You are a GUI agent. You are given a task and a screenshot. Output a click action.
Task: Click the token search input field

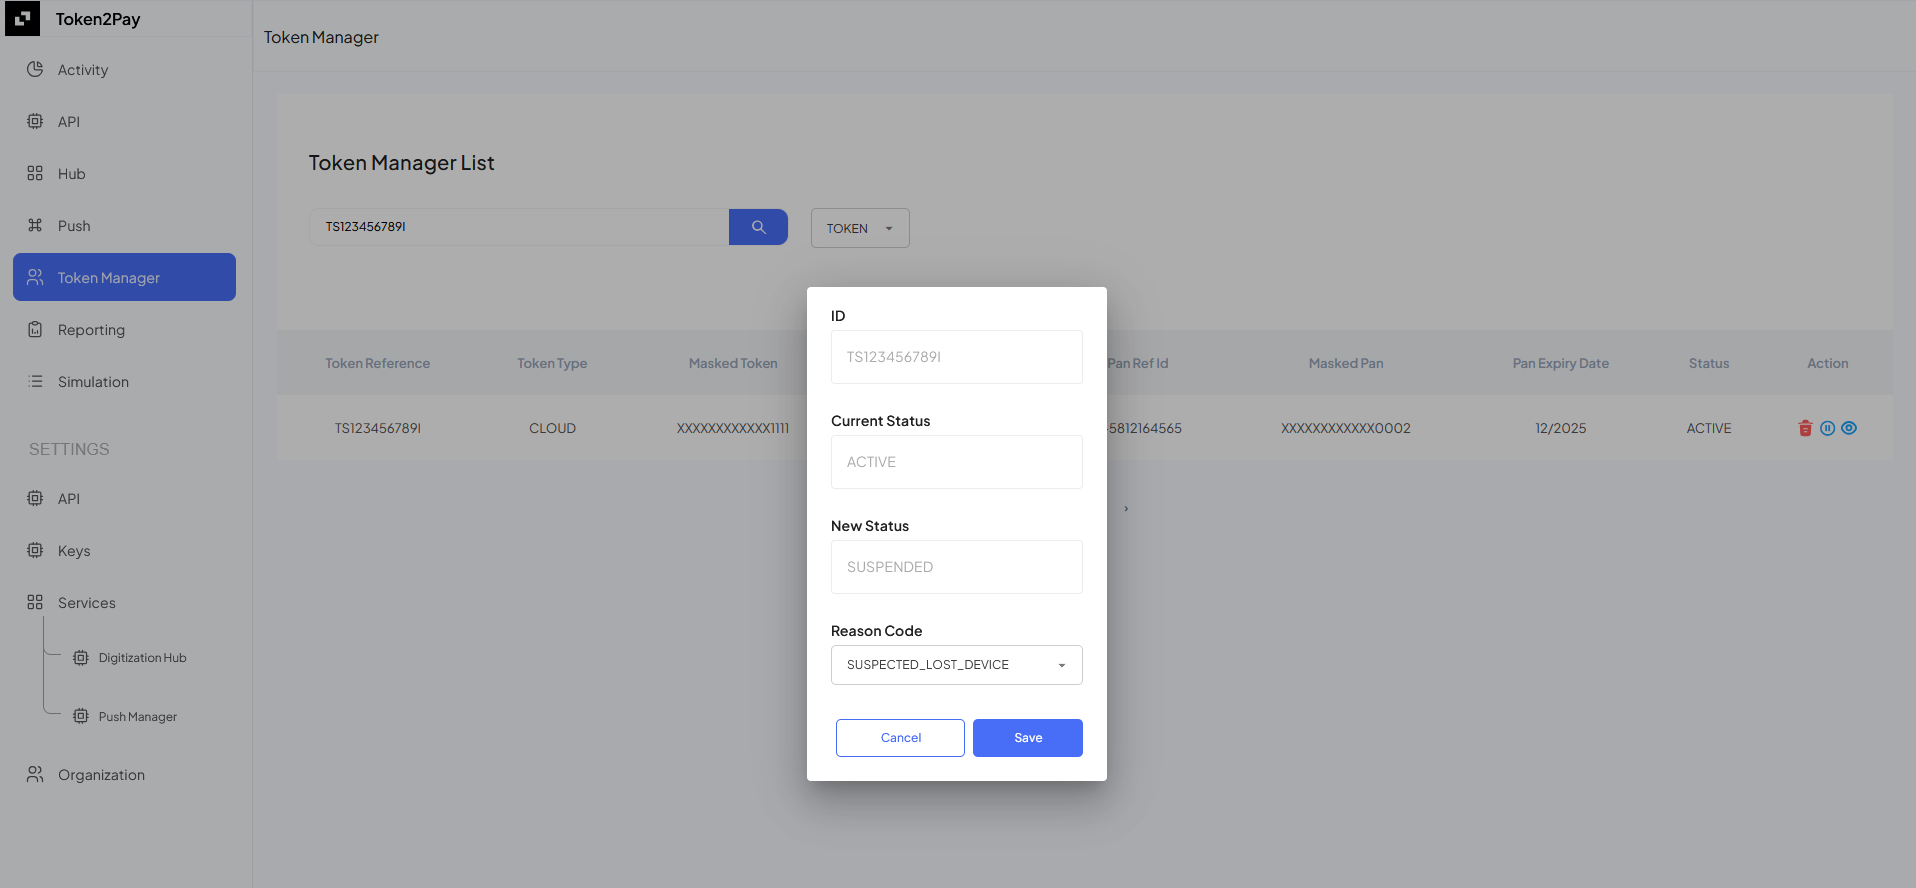click(519, 227)
